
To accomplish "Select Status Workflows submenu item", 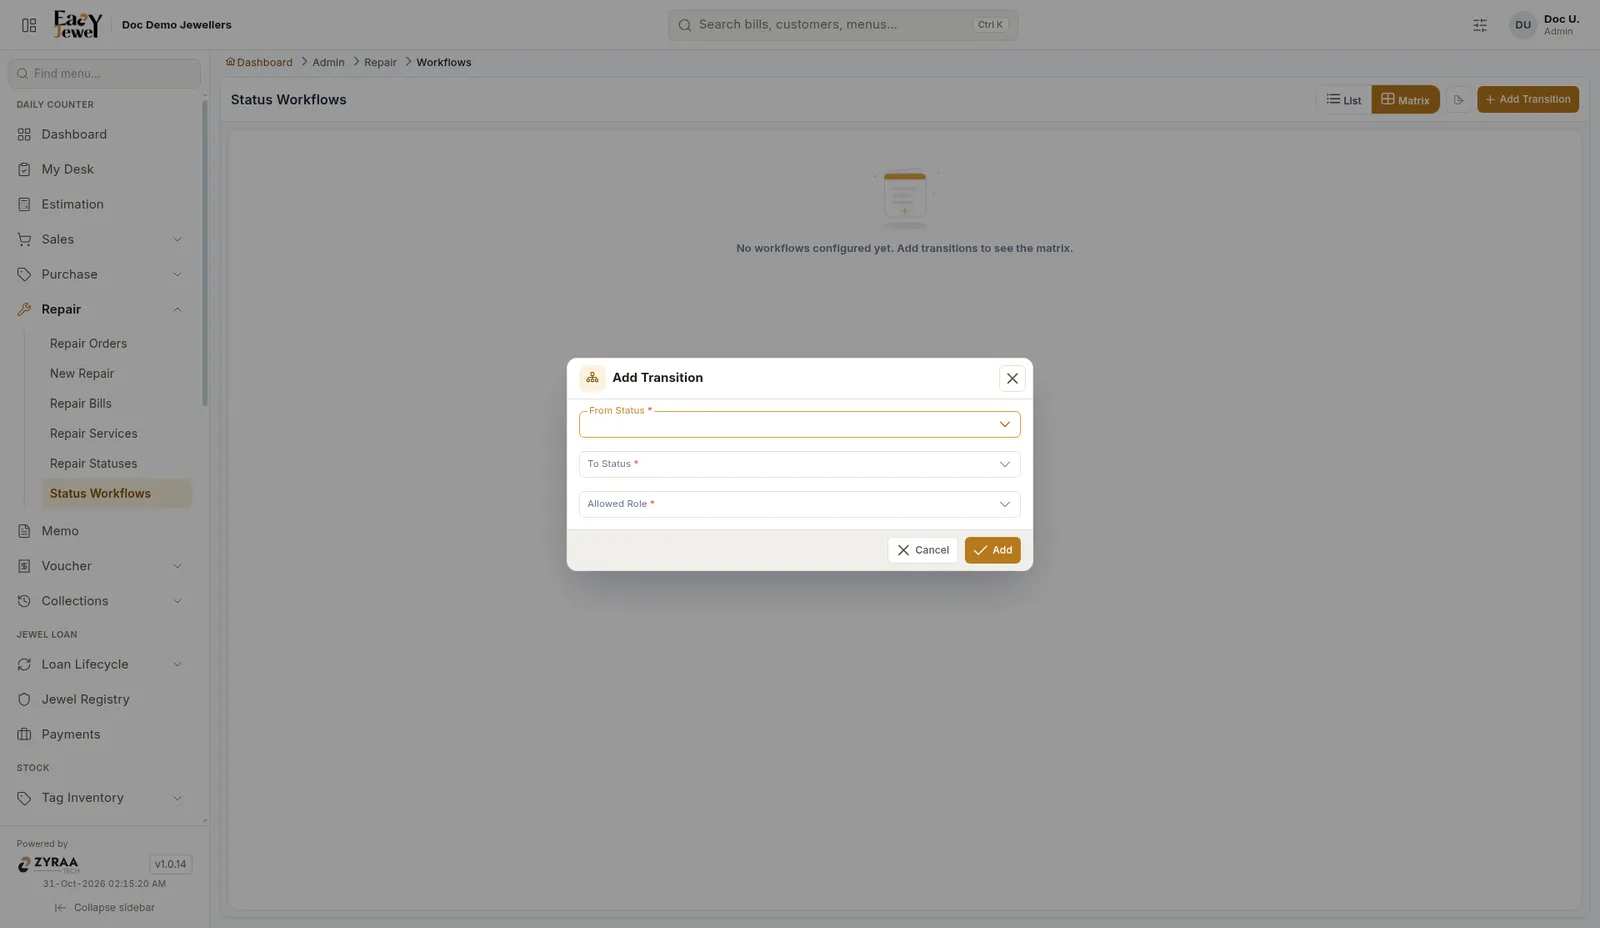I will point(116,493).
